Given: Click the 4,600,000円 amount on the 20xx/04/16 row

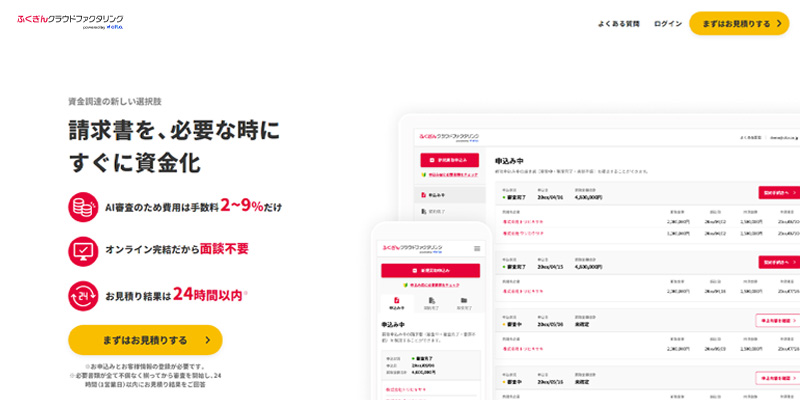Looking at the screenshot, I should [x=588, y=196].
